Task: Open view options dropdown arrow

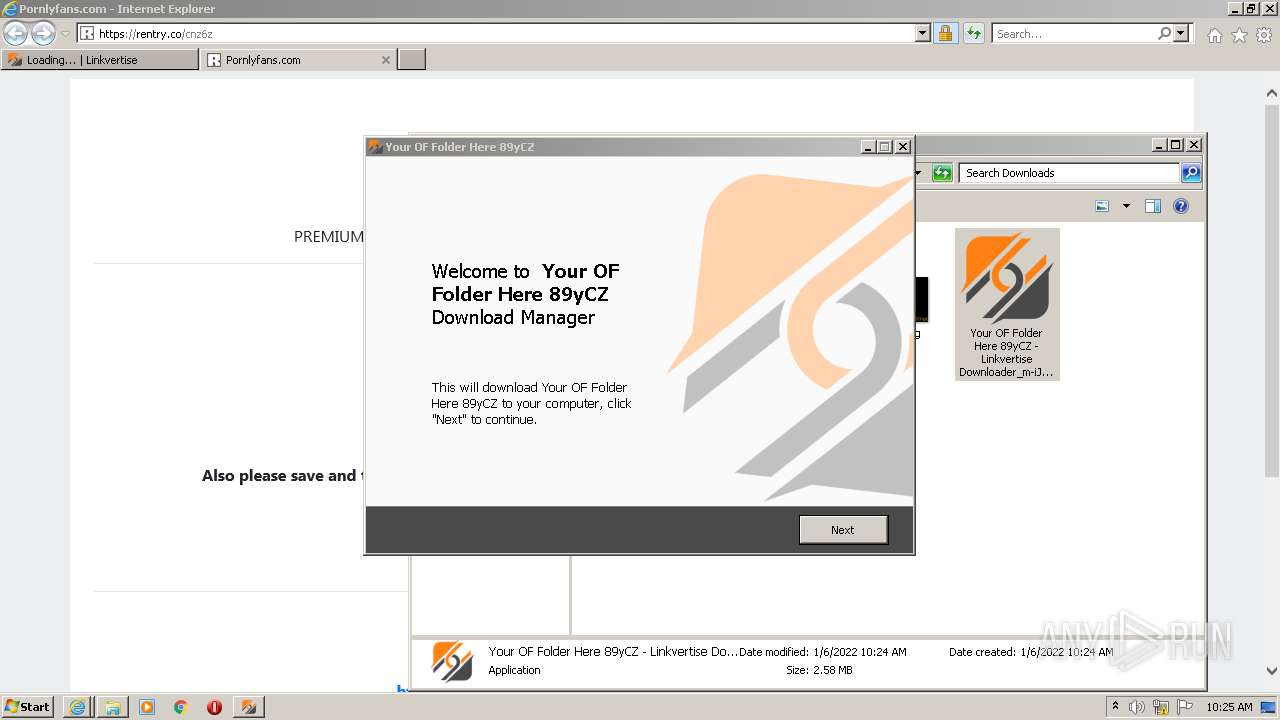Action: point(1126,206)
